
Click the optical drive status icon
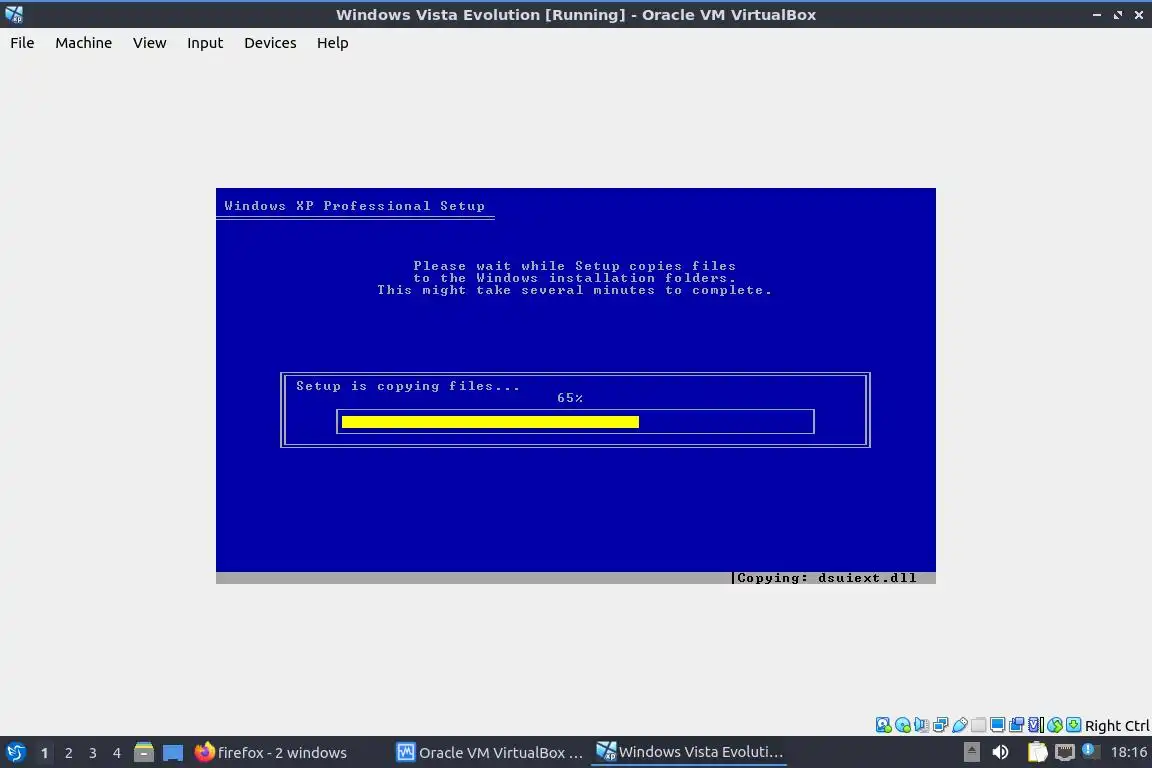903,725
